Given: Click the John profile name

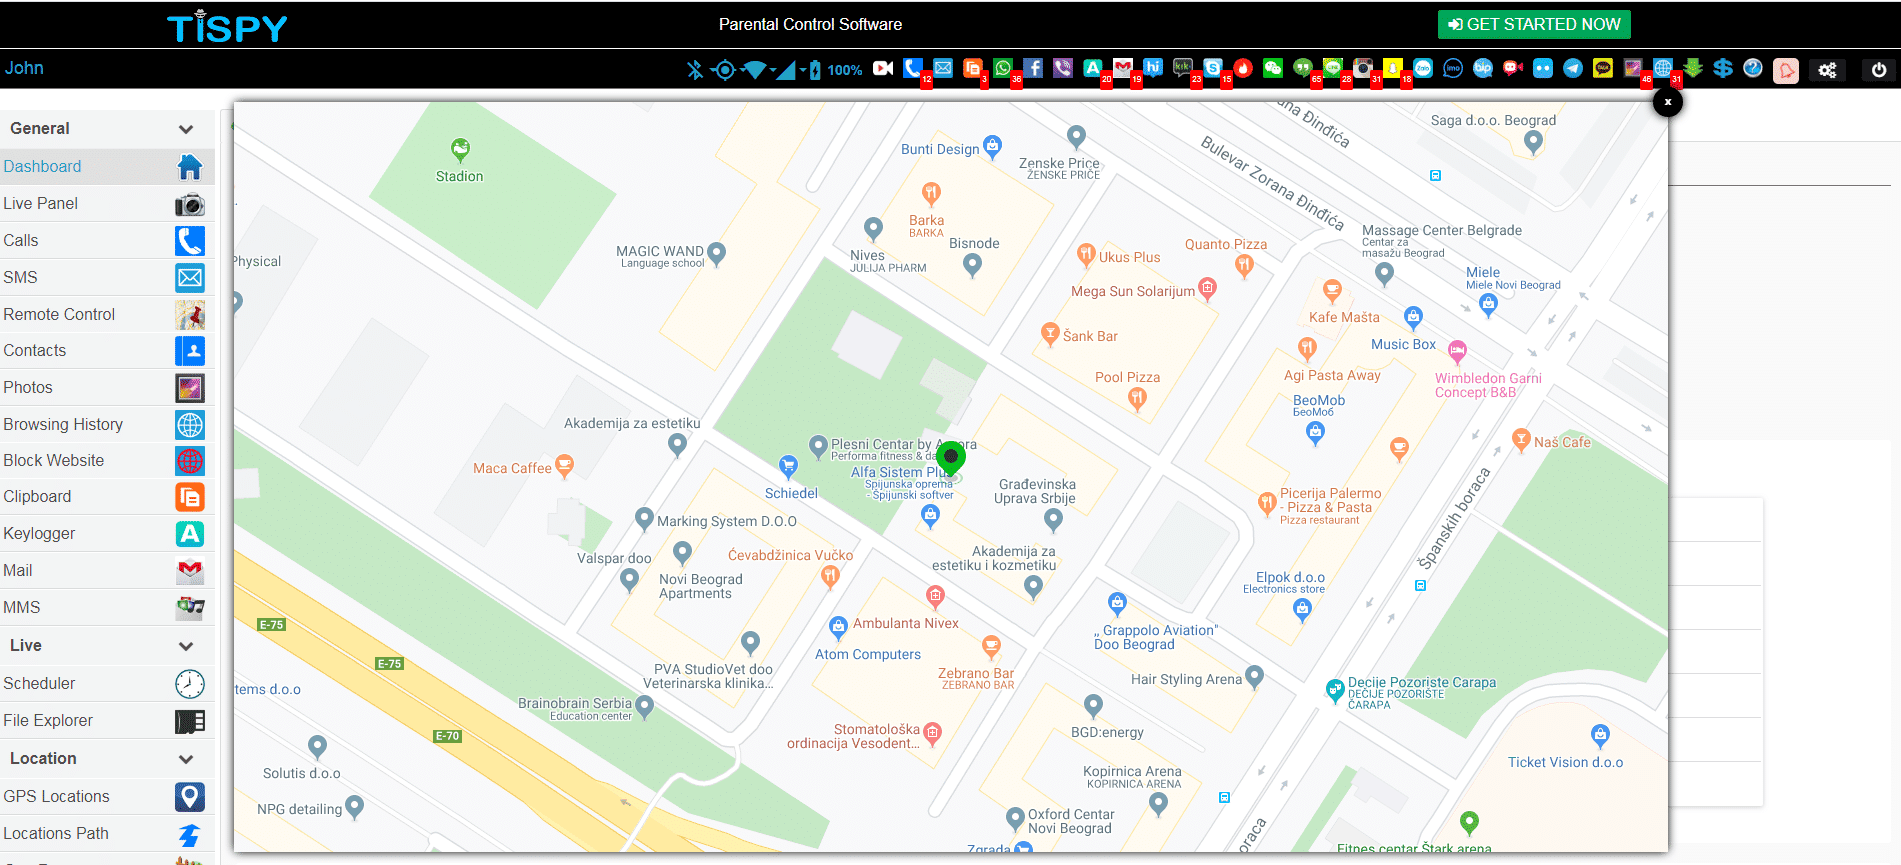Looking at the screenshot, I should [24, 68].
